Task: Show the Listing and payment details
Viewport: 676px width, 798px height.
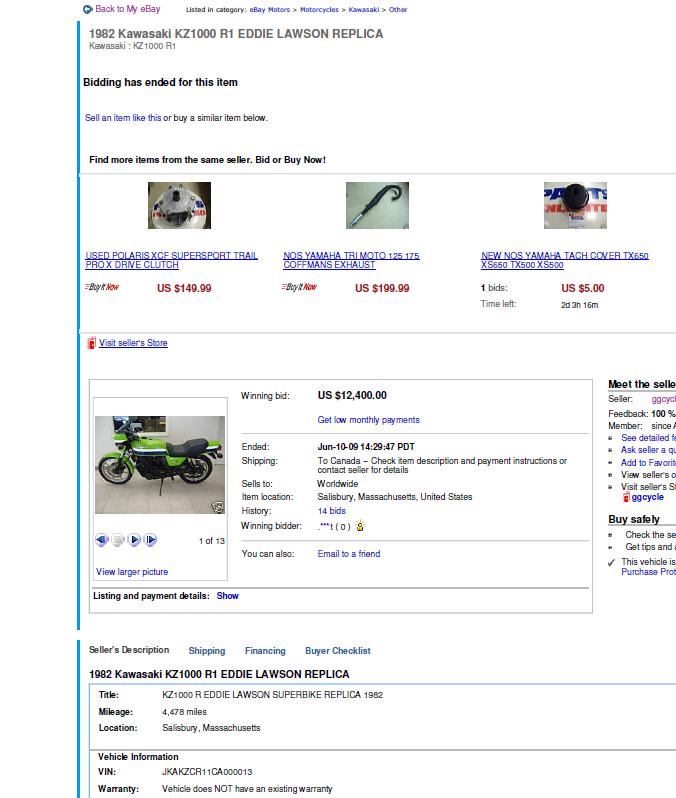Action: click(228, 596)
